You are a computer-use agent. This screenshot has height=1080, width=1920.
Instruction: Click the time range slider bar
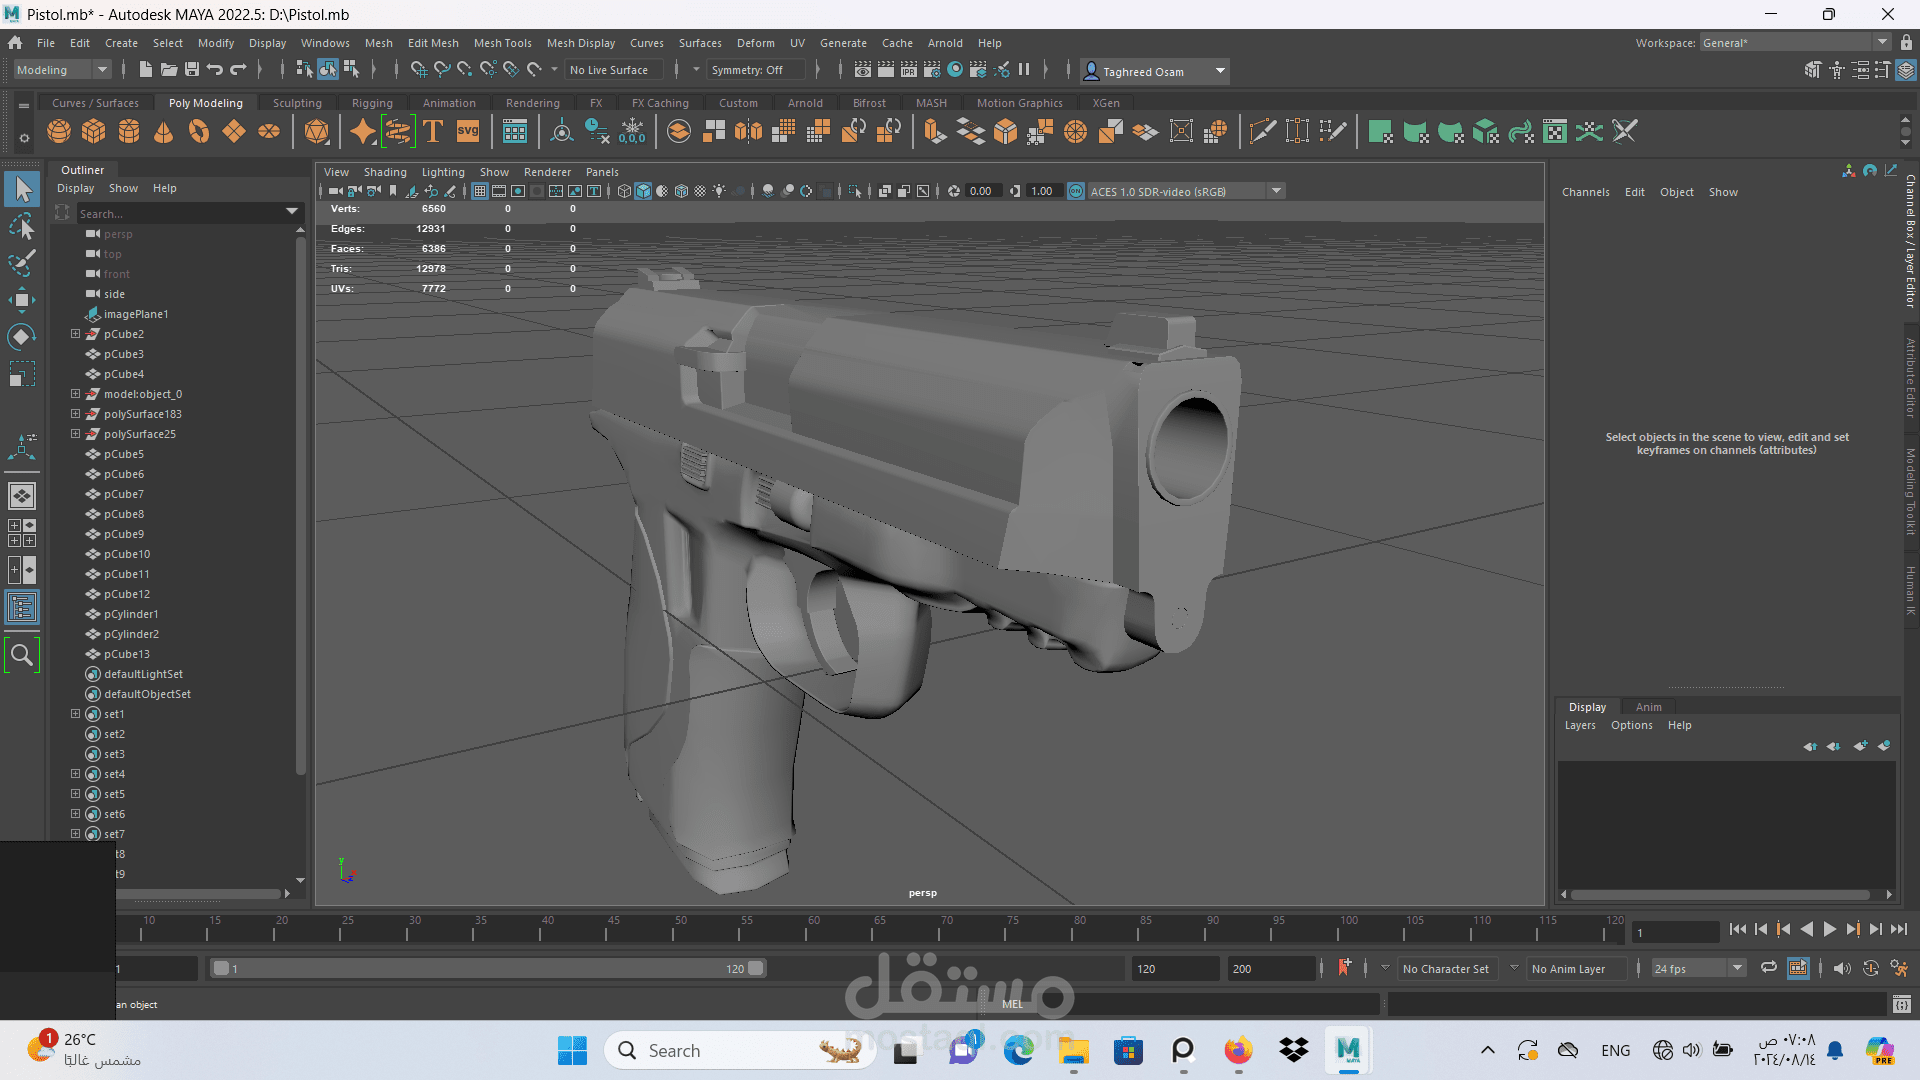coord(488,968)
